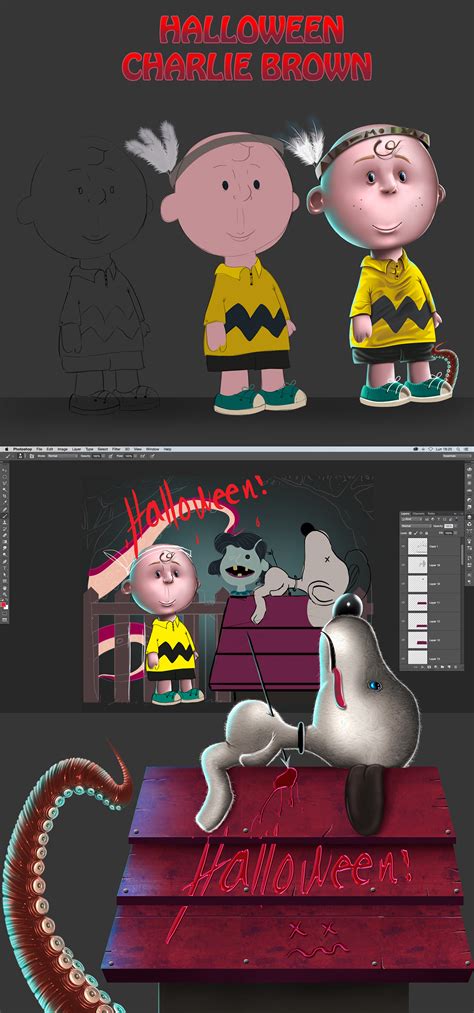The width and height of the screenshot is (474, 1013).
Task: Select the Crop tool
Action: point(5,496)
